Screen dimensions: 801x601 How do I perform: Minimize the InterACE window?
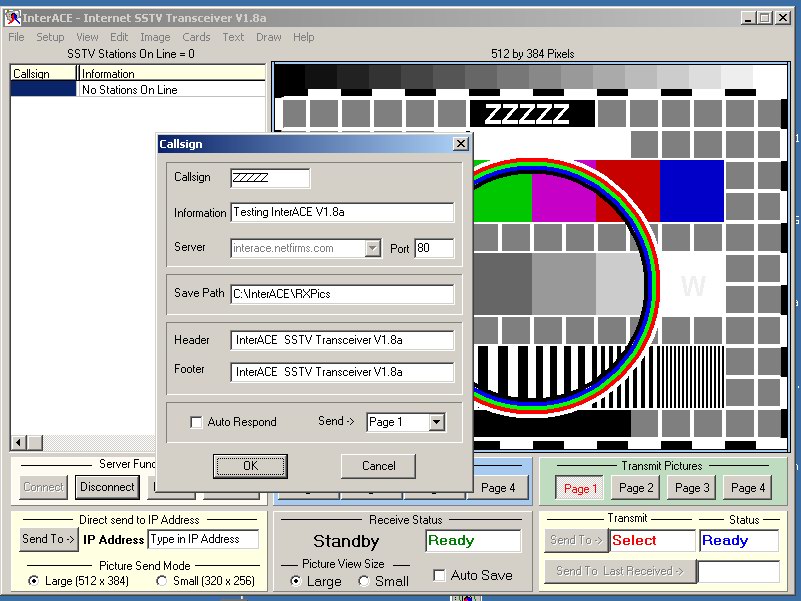click(x=748, y=18)
